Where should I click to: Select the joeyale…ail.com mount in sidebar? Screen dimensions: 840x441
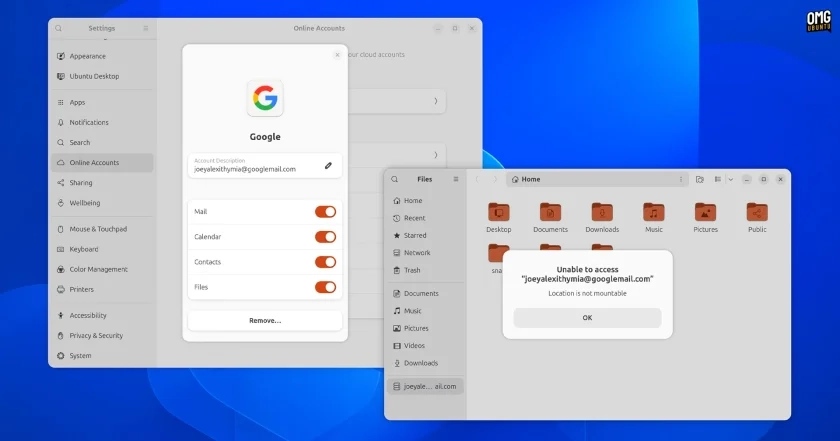pyautogui.click(x=425, y=386)
